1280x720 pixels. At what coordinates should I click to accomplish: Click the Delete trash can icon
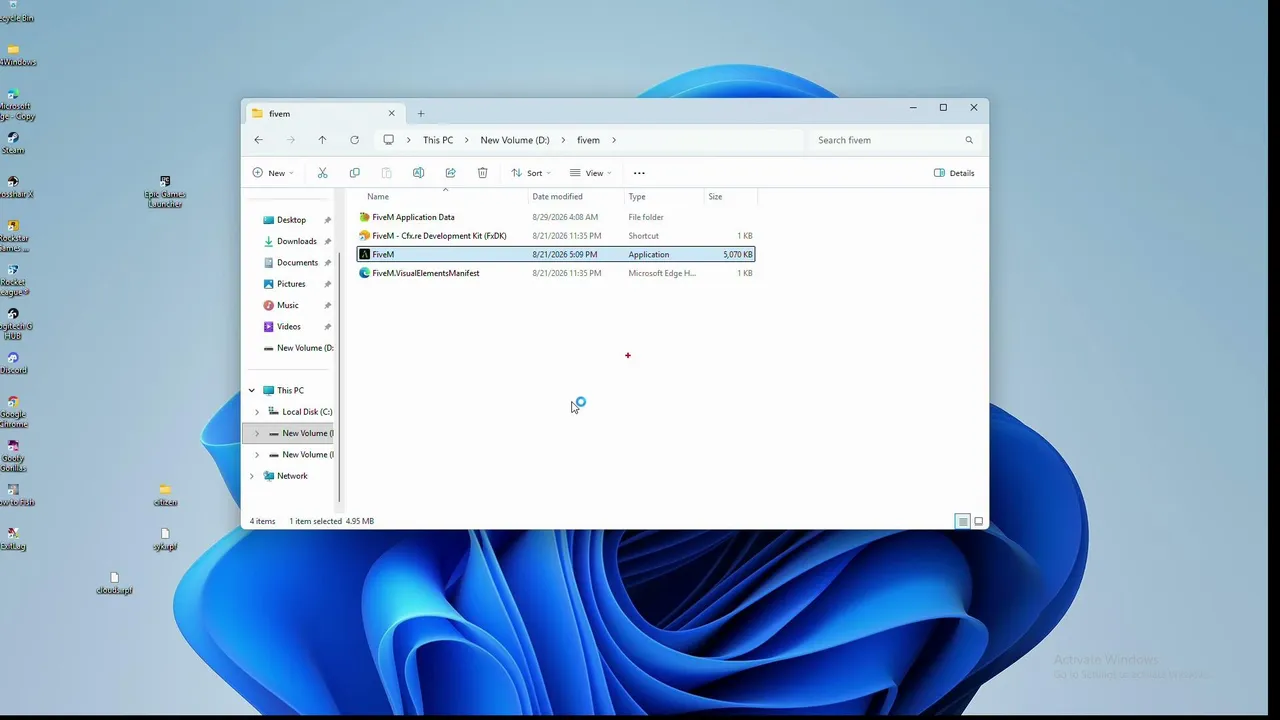point(482,173)
